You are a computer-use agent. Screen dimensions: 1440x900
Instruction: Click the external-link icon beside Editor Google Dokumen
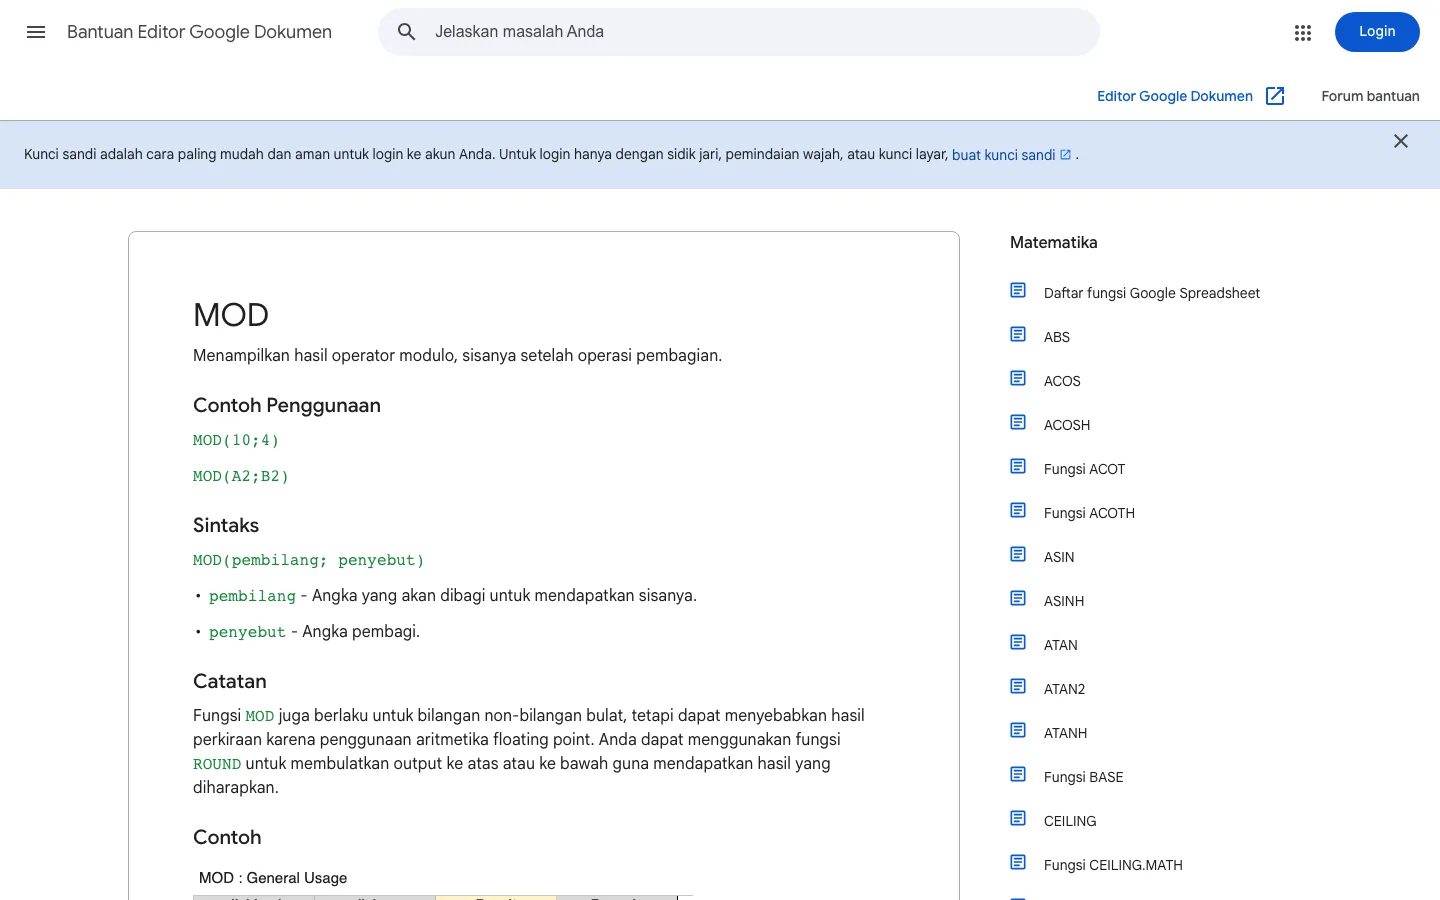[x=1275, y=96]
